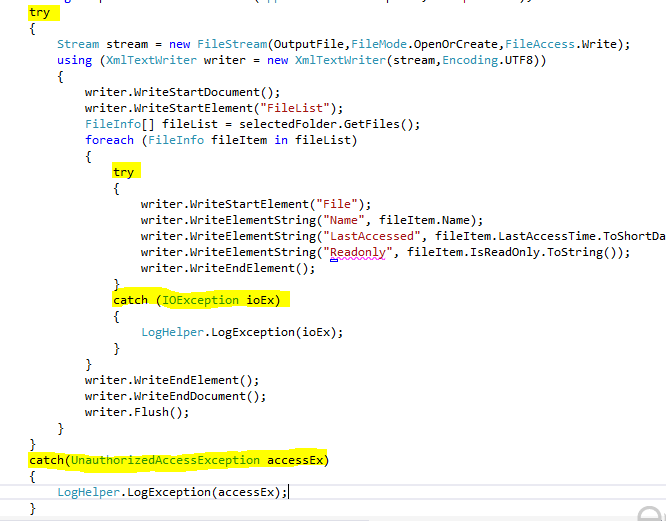
Task: Click the squiggly-underlined "Readonly" string
Action: (x=358, y=253)
